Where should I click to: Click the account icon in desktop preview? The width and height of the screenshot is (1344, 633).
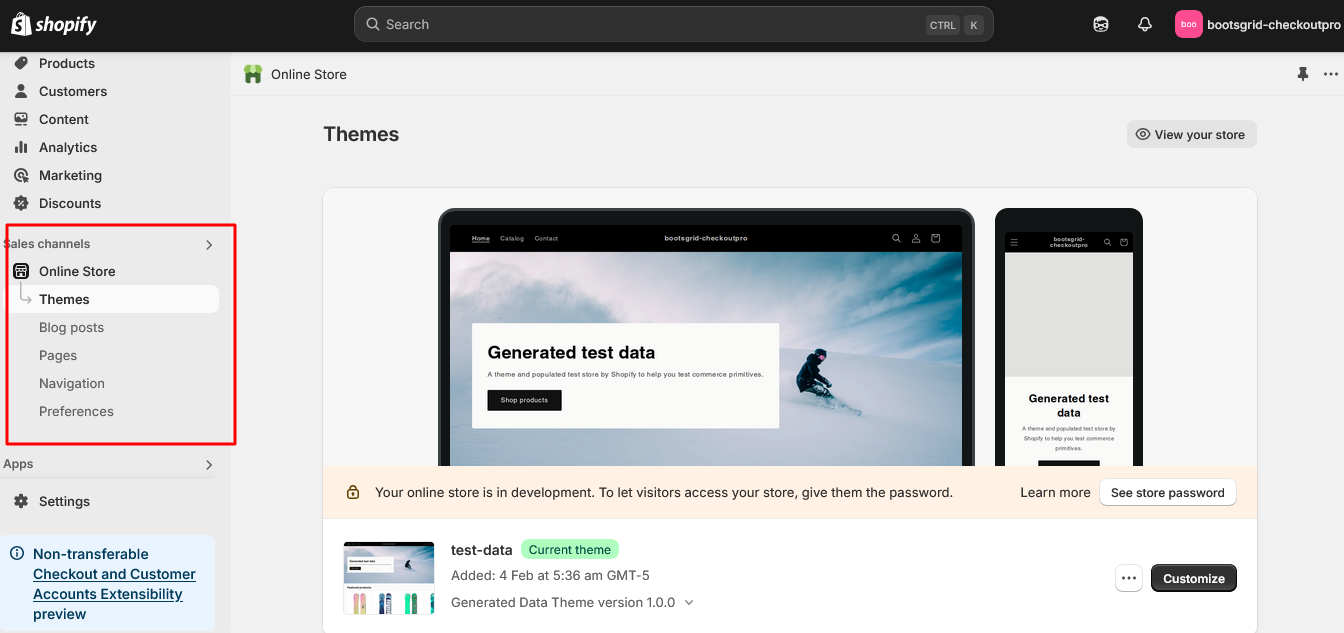(x=916, y=238)
